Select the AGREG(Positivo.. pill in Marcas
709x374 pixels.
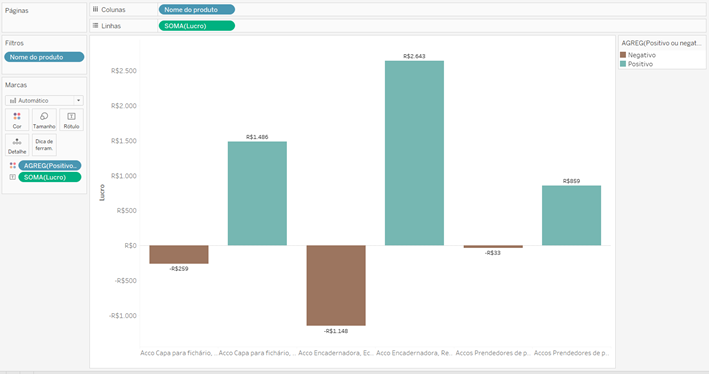(x=50, y=166)
